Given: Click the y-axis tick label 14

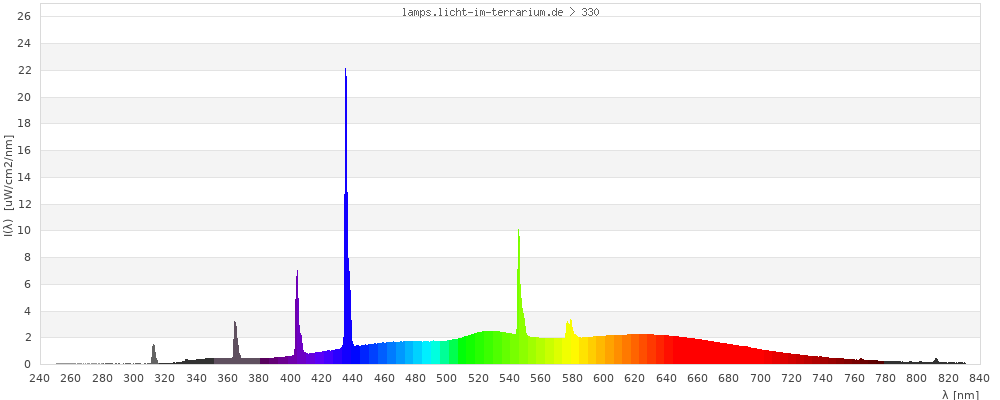Looking at the screenshot, I should 24,177.
